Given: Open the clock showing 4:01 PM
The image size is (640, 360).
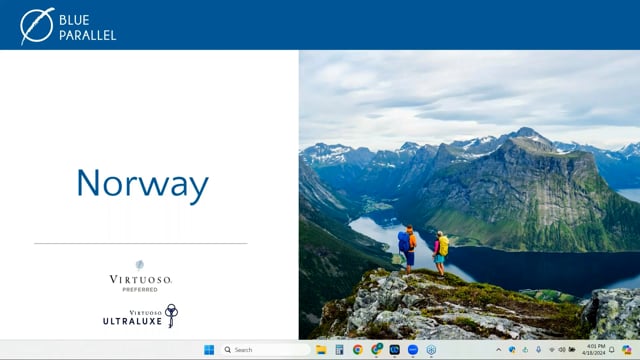Looking at the screenshot, I should pos(593,350).
